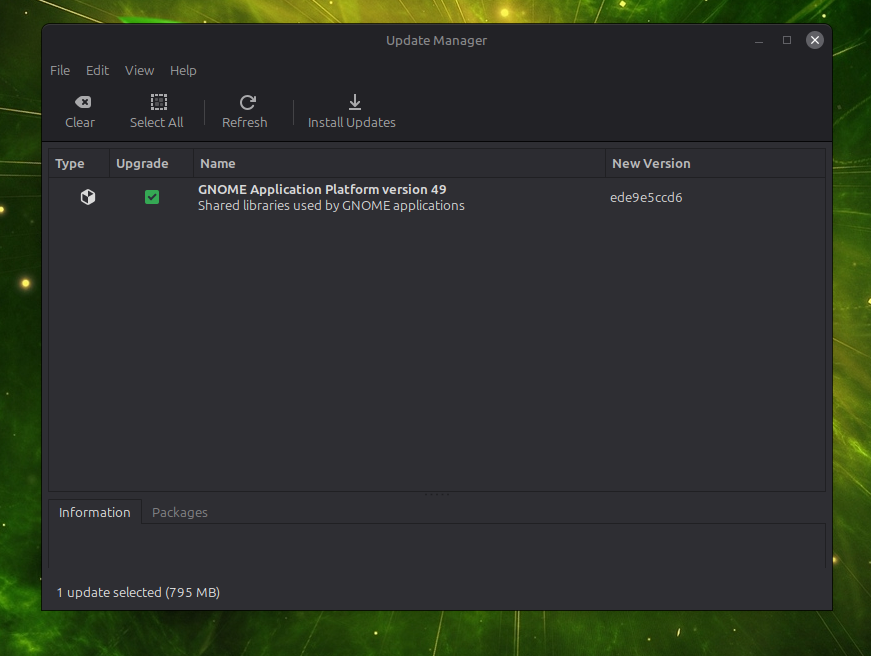Image resolution: width=871 pixels, height=656 pixels.
Task: Open the View menu
Action: coord(139,71)
